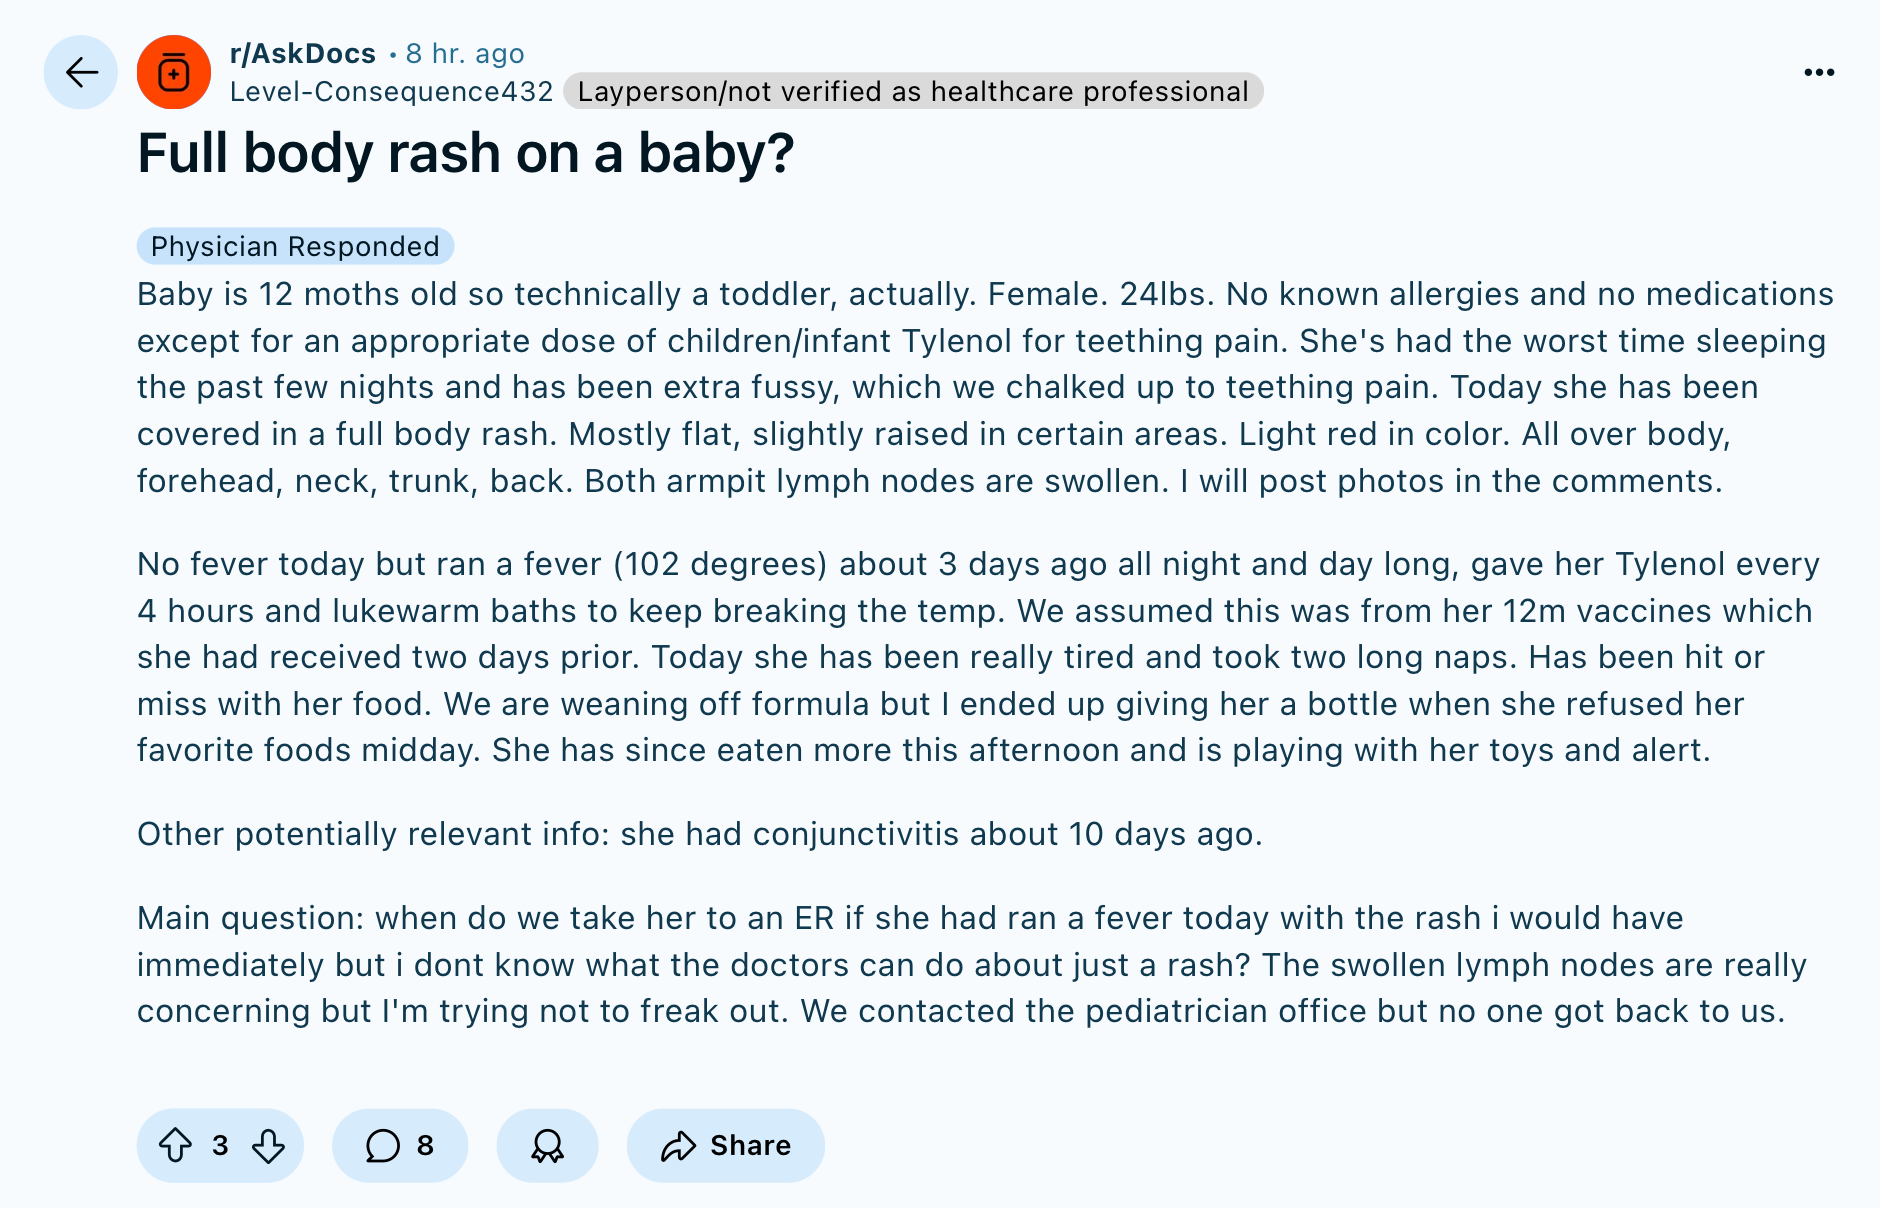Filter by Physician Responded post flair
The image size is (1880, 1208).
[295, 246]
